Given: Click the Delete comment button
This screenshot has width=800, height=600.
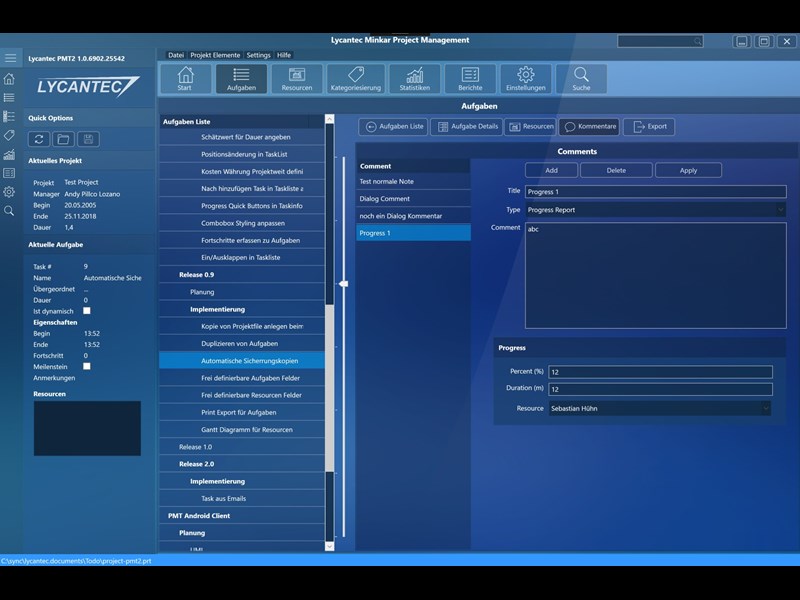Looking at the screenshot, I should (x=616, y=170).
